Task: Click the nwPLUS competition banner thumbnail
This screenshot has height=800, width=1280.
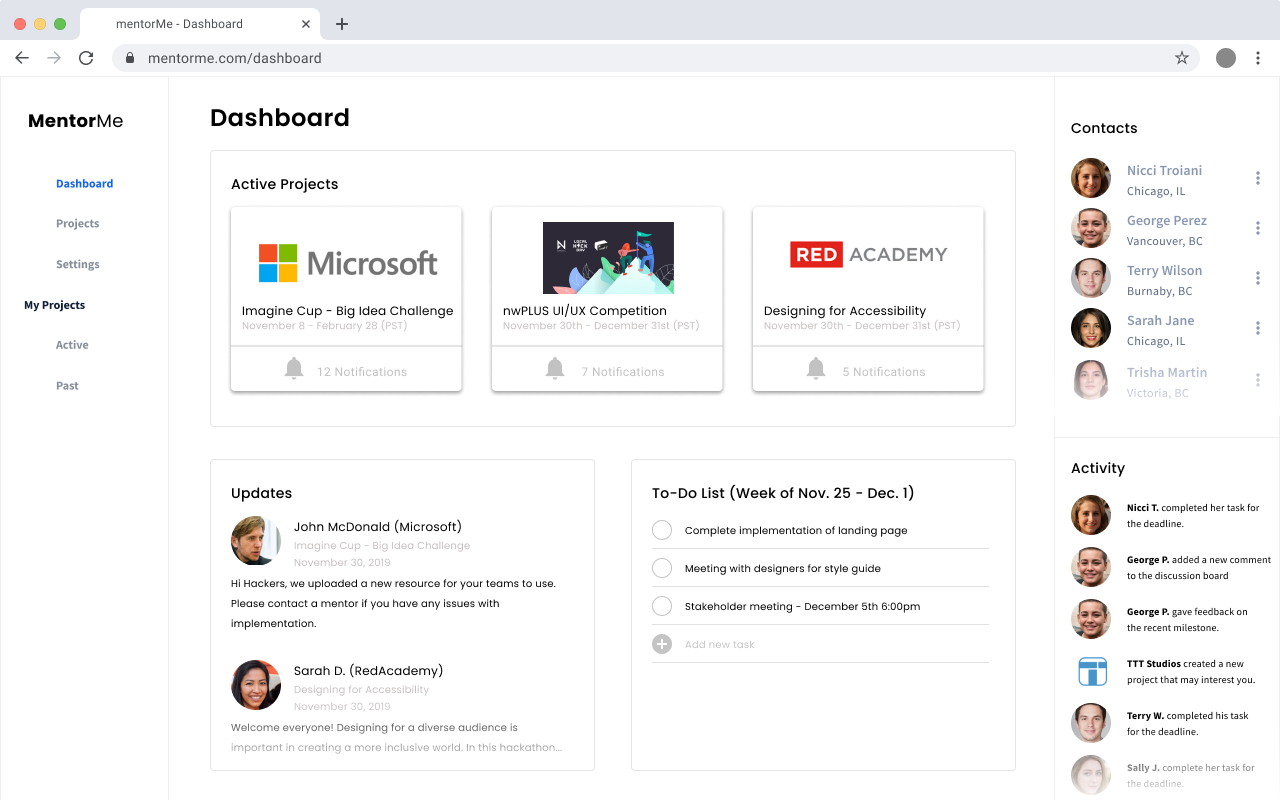Action: pos(608,258)
